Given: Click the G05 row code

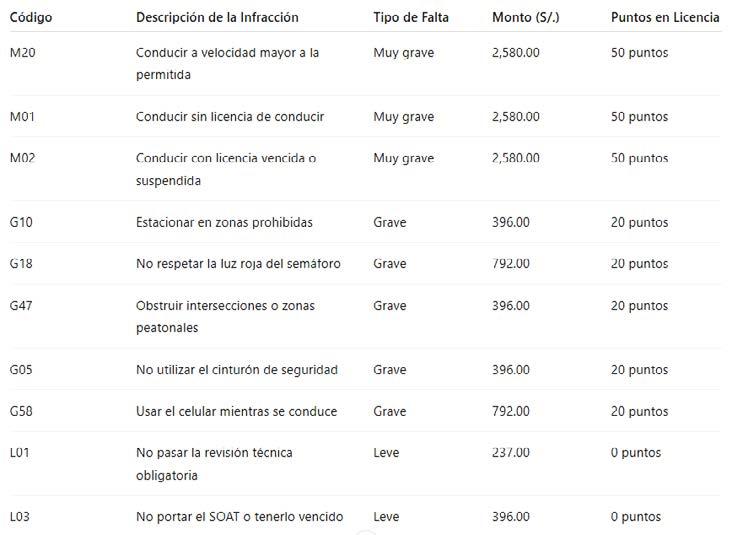Looking at the screenshot, I should click(21, 370).
